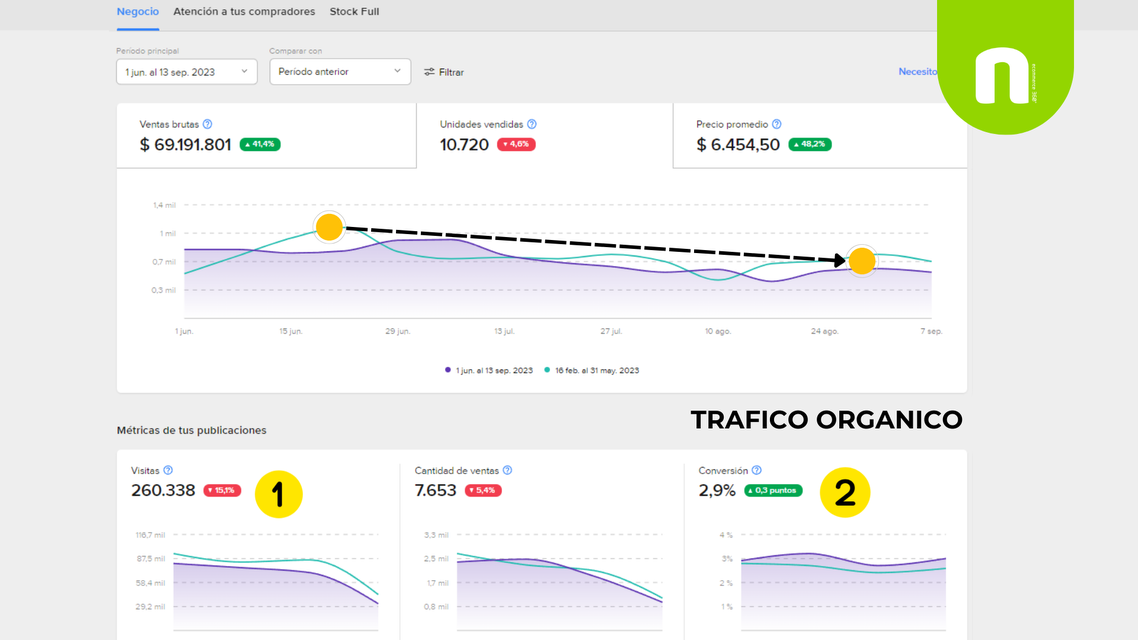Screen dimensions: 1138x640
Task: Click the Necesito link on the right
Action: pyautogui.click(x=918, y=71)
